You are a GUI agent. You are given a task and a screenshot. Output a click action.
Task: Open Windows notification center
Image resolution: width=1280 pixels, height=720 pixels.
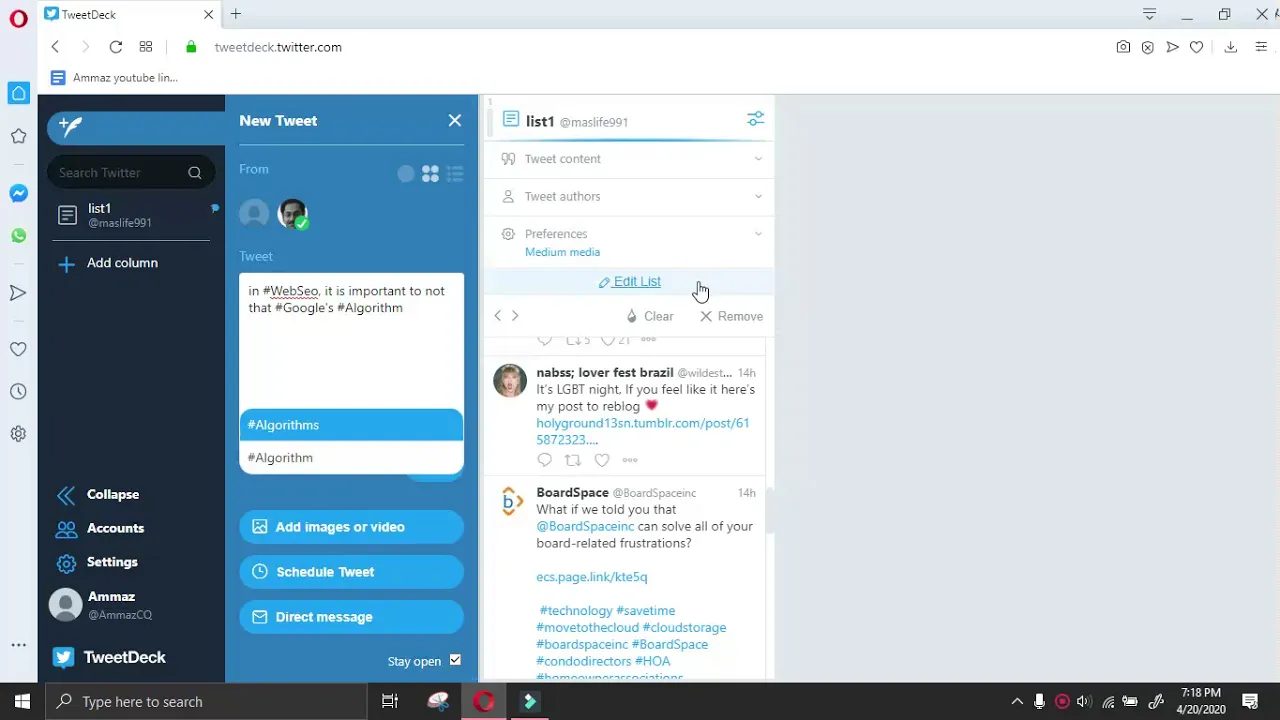[1250, 701]
